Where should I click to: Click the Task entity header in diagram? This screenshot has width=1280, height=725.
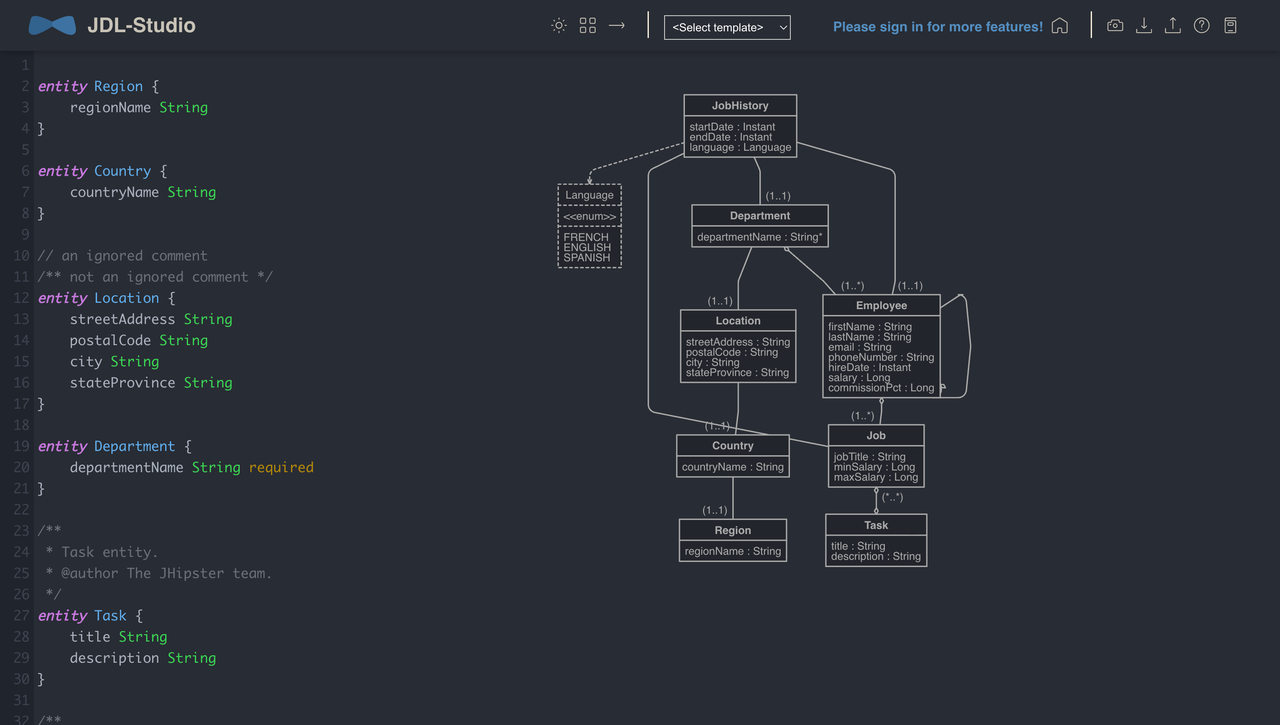pyautogui.click(x=876, y=525)
